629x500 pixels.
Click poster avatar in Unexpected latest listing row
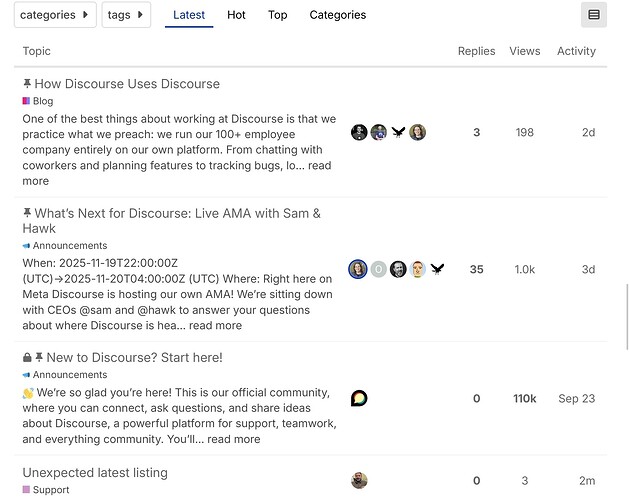pos(359,480)
